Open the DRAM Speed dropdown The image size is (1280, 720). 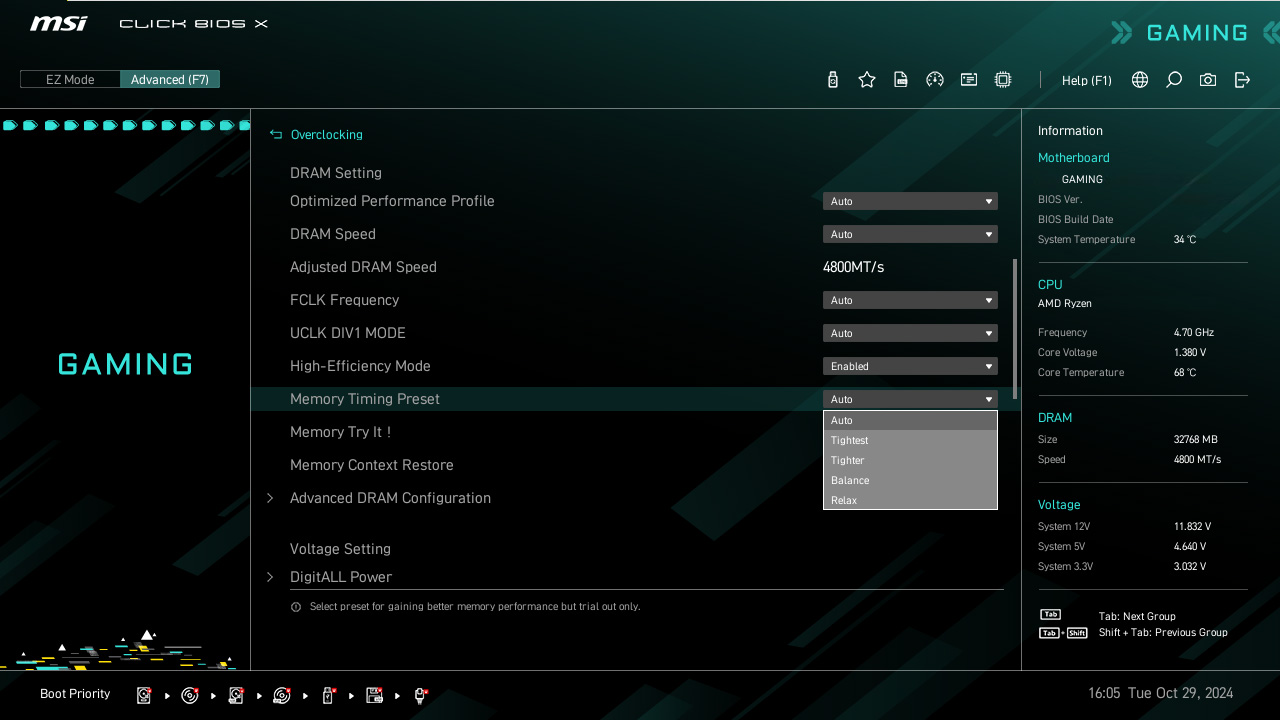point(909,233)
